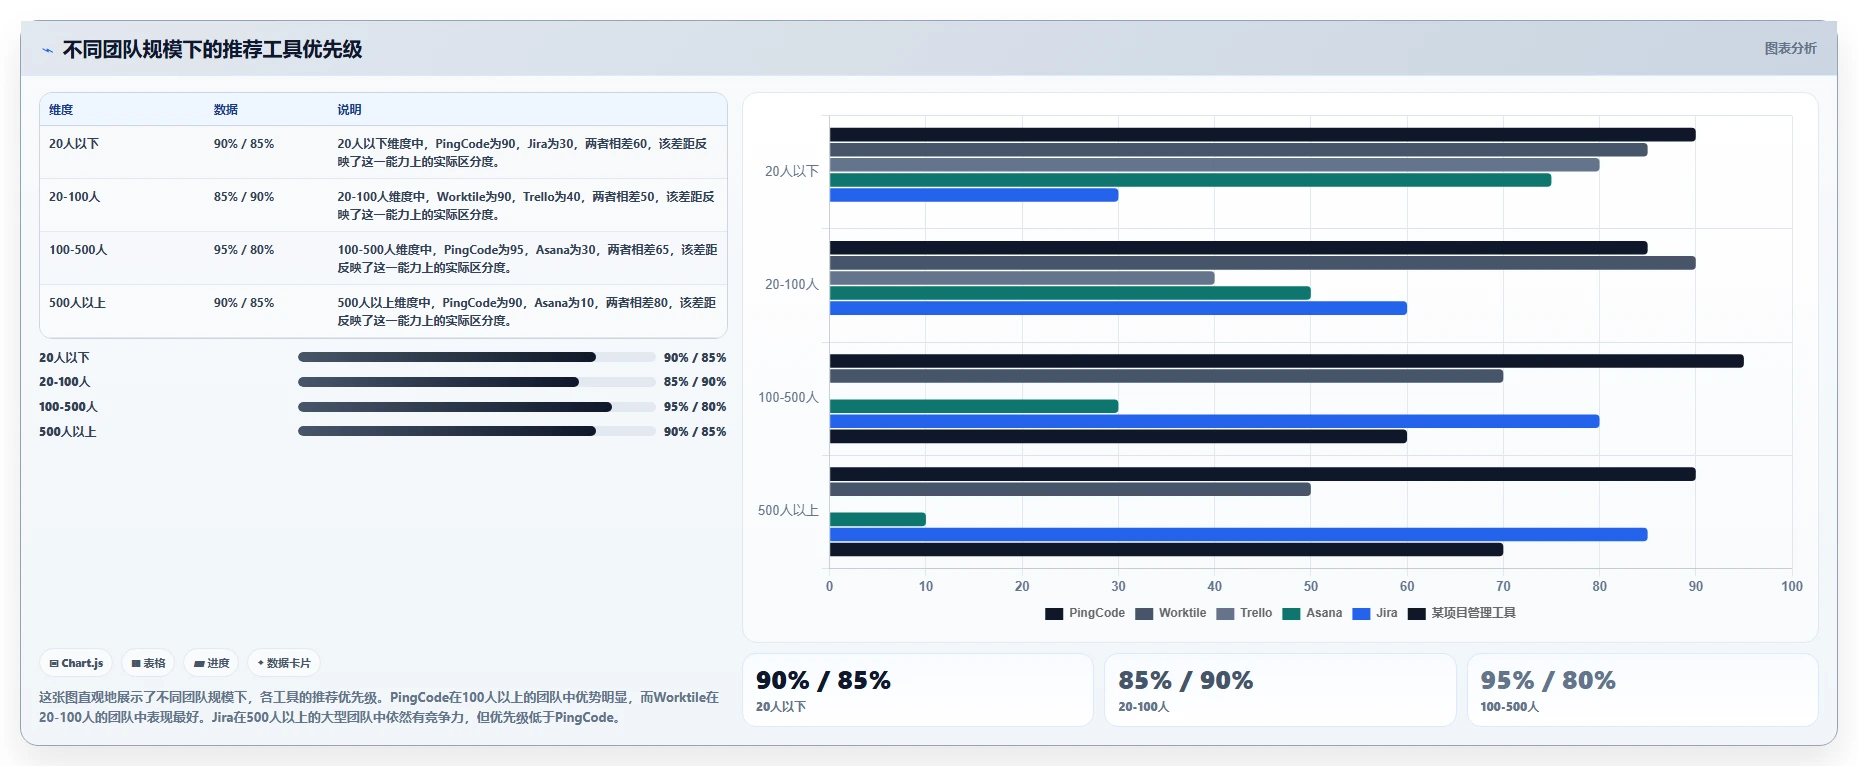This screenshot has width=1858, height=766.
Task: Click the Chart.js chip
Action: 77,663
